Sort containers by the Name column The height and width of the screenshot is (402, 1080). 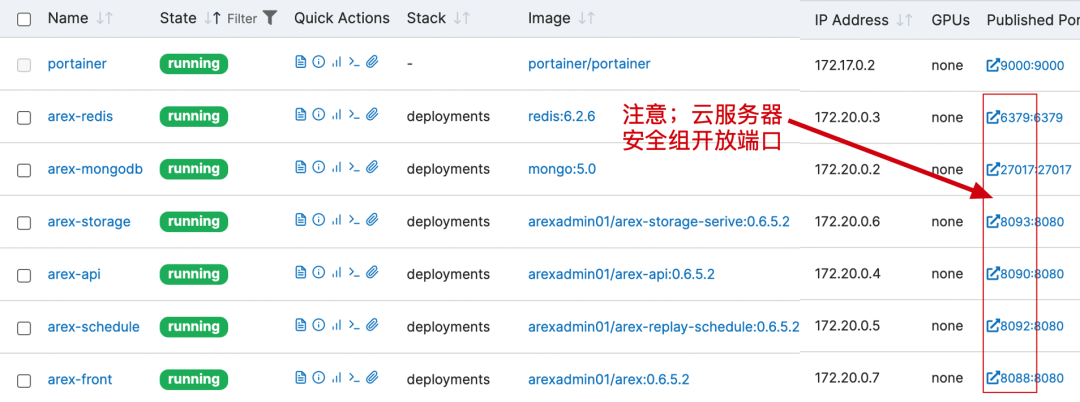[x=68, y=19]
